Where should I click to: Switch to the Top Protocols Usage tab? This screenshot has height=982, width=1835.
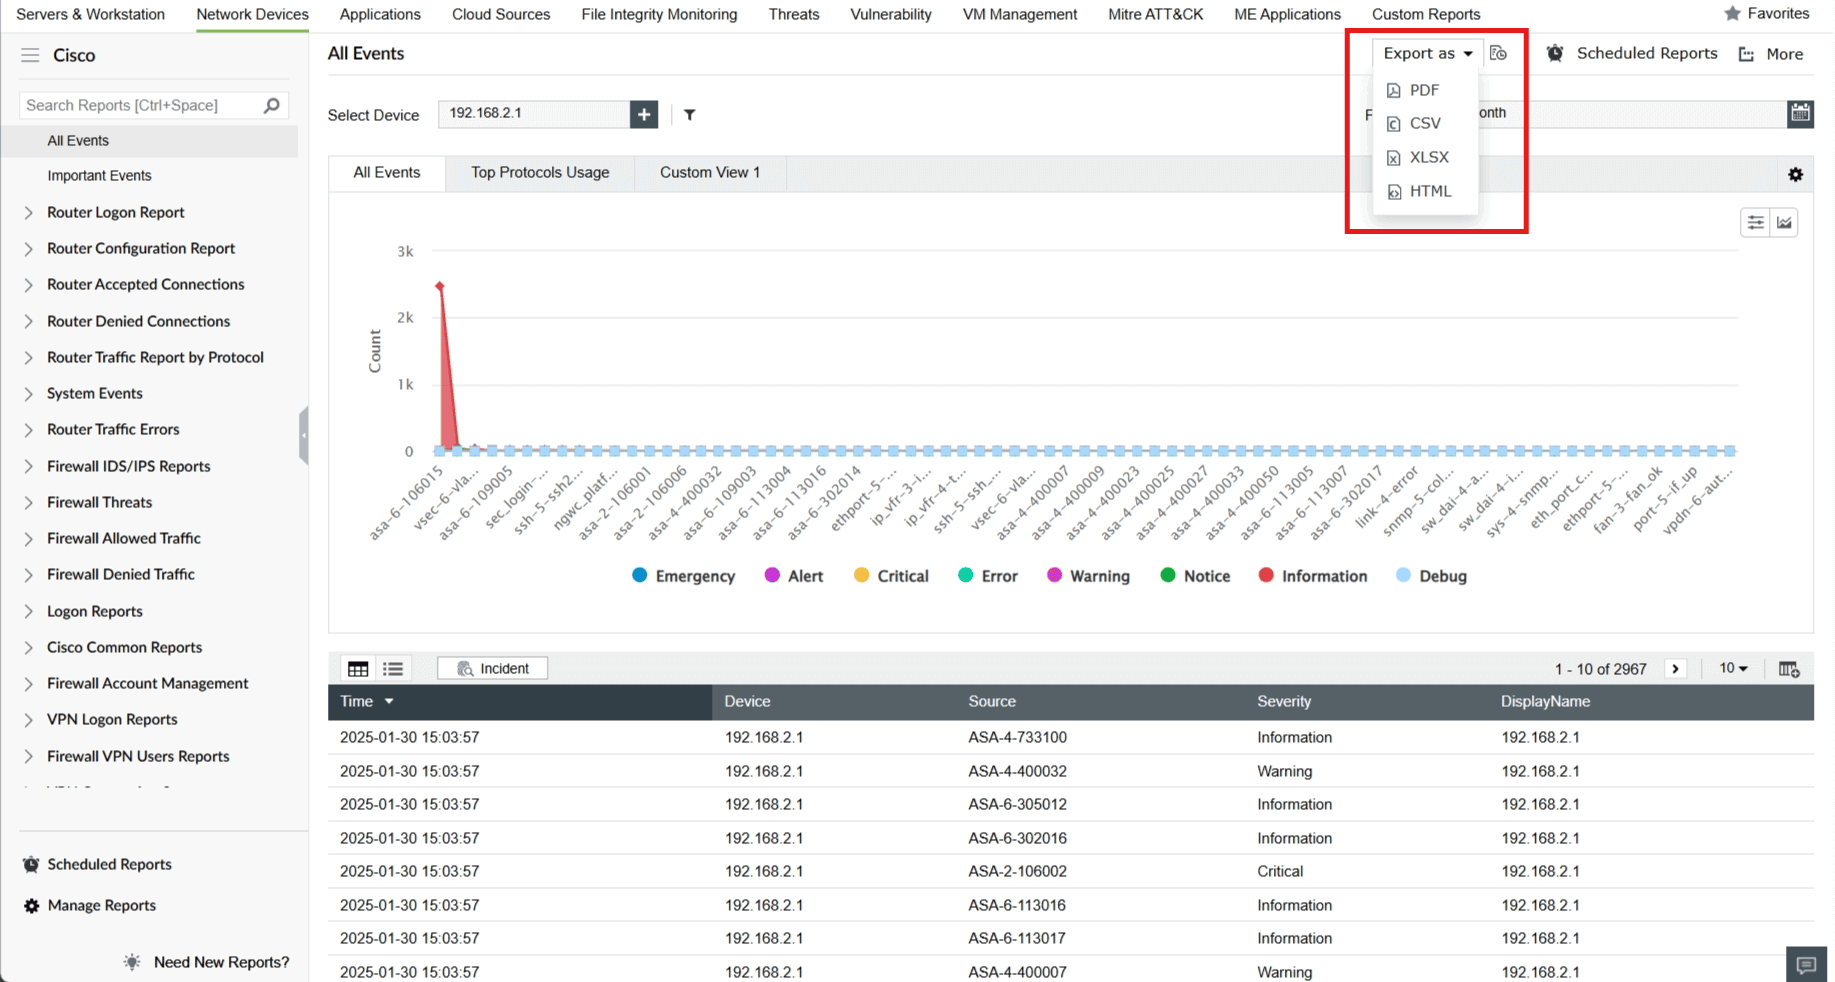pos(540,172)
